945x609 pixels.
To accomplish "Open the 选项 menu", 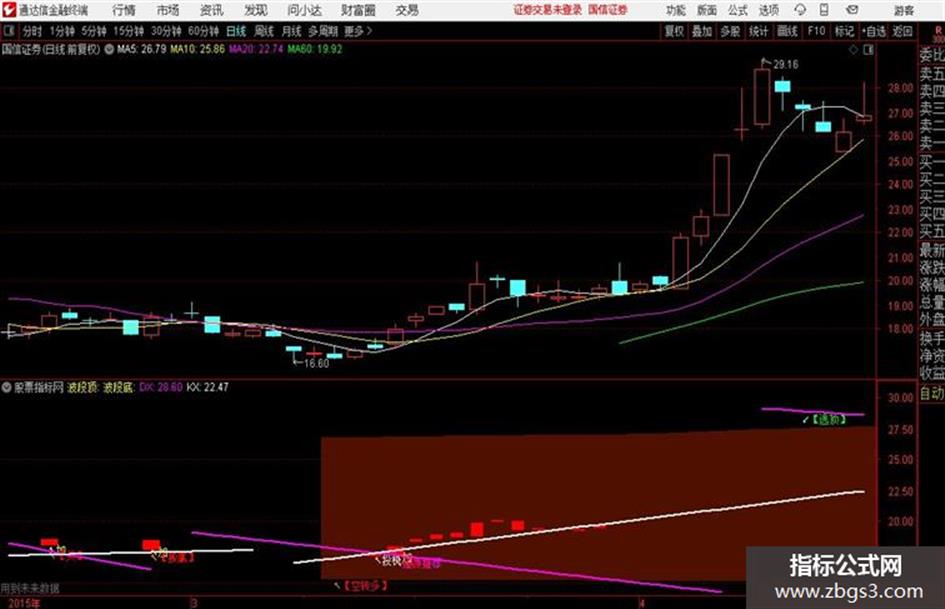I will (769, 10).
